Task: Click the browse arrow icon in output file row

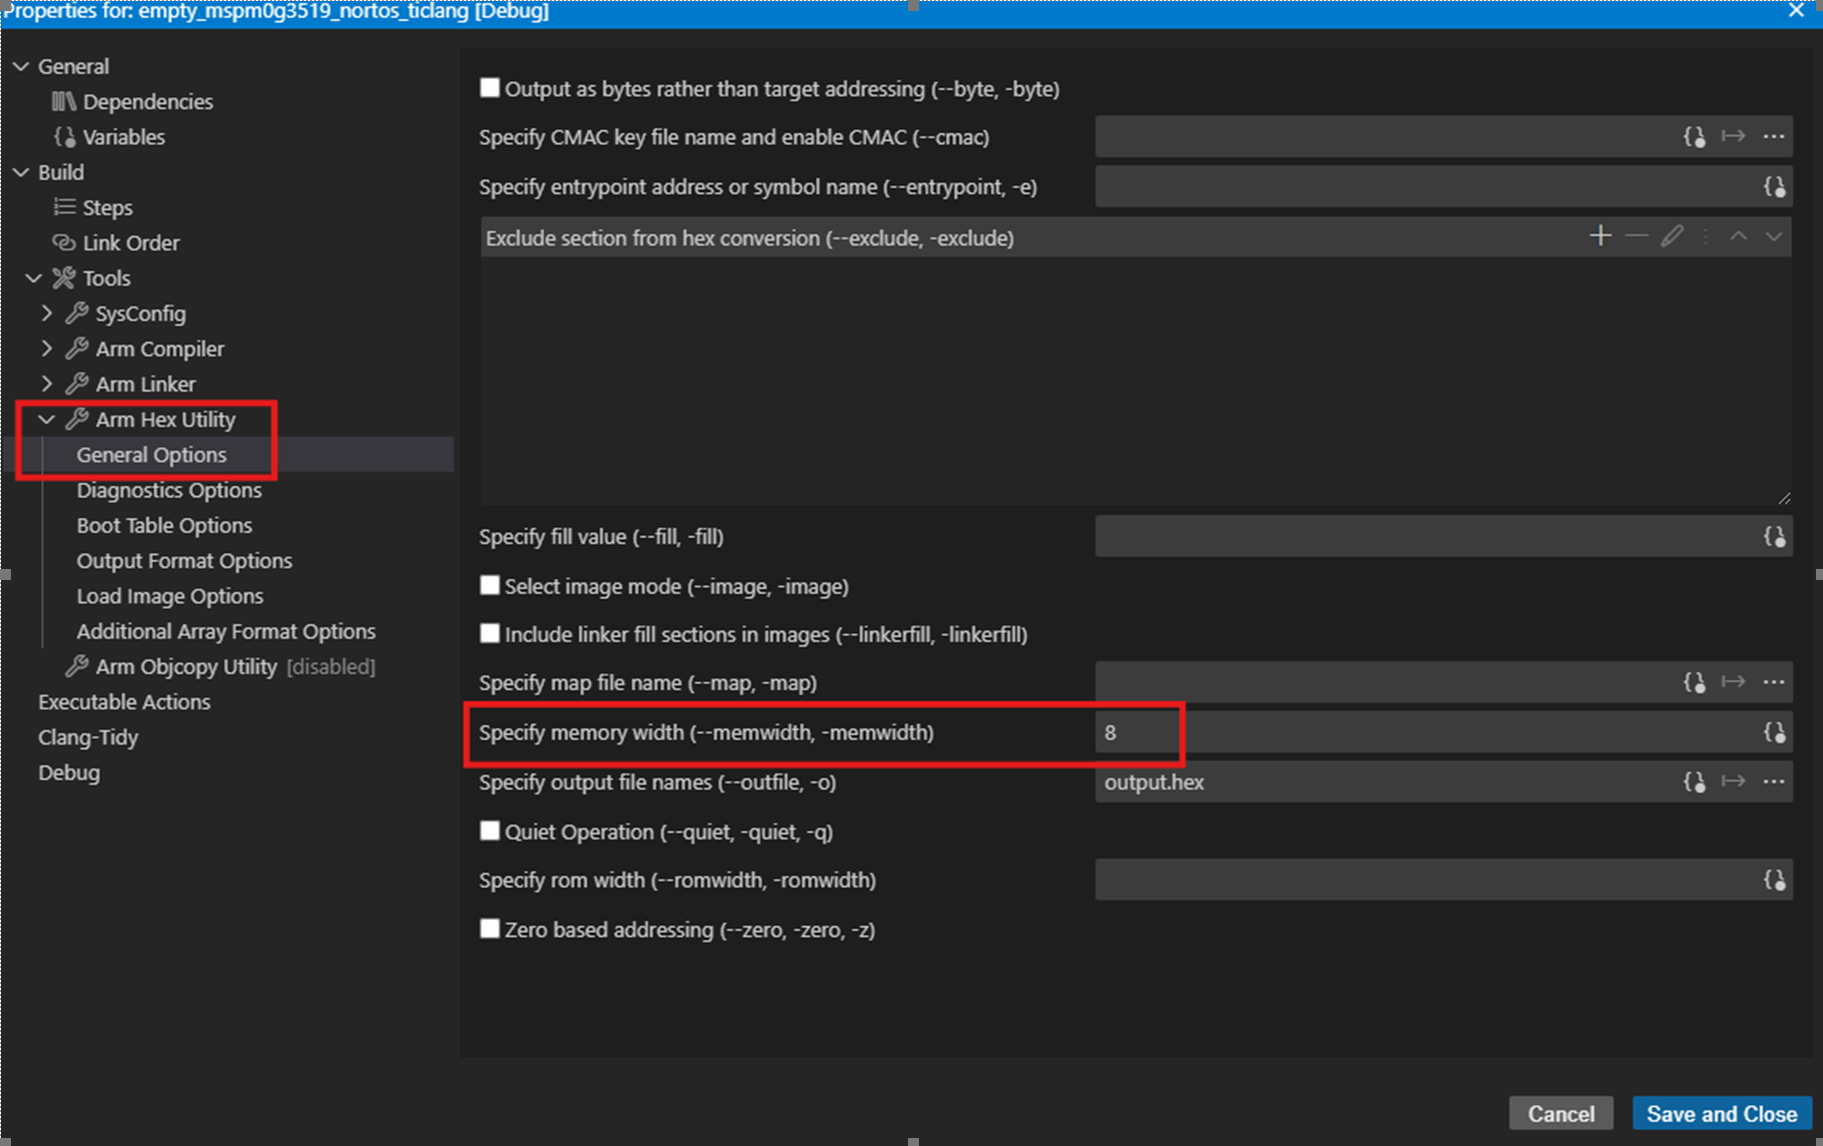Action: click(x=1733, y=782)
